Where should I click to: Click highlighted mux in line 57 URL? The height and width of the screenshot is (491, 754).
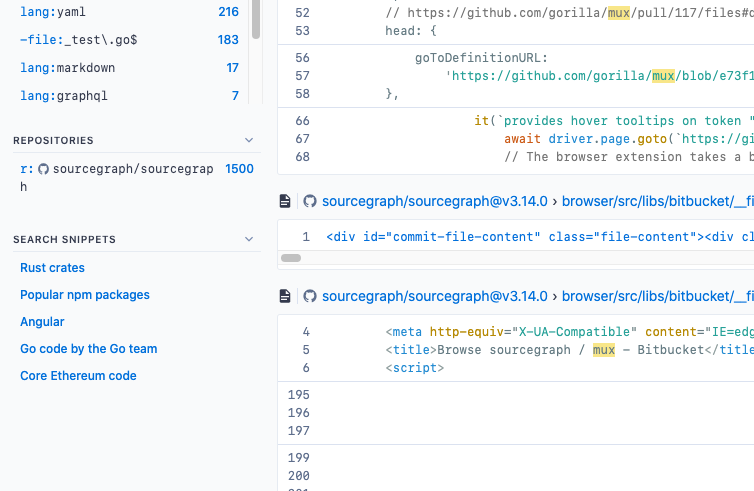pos(663,76)
